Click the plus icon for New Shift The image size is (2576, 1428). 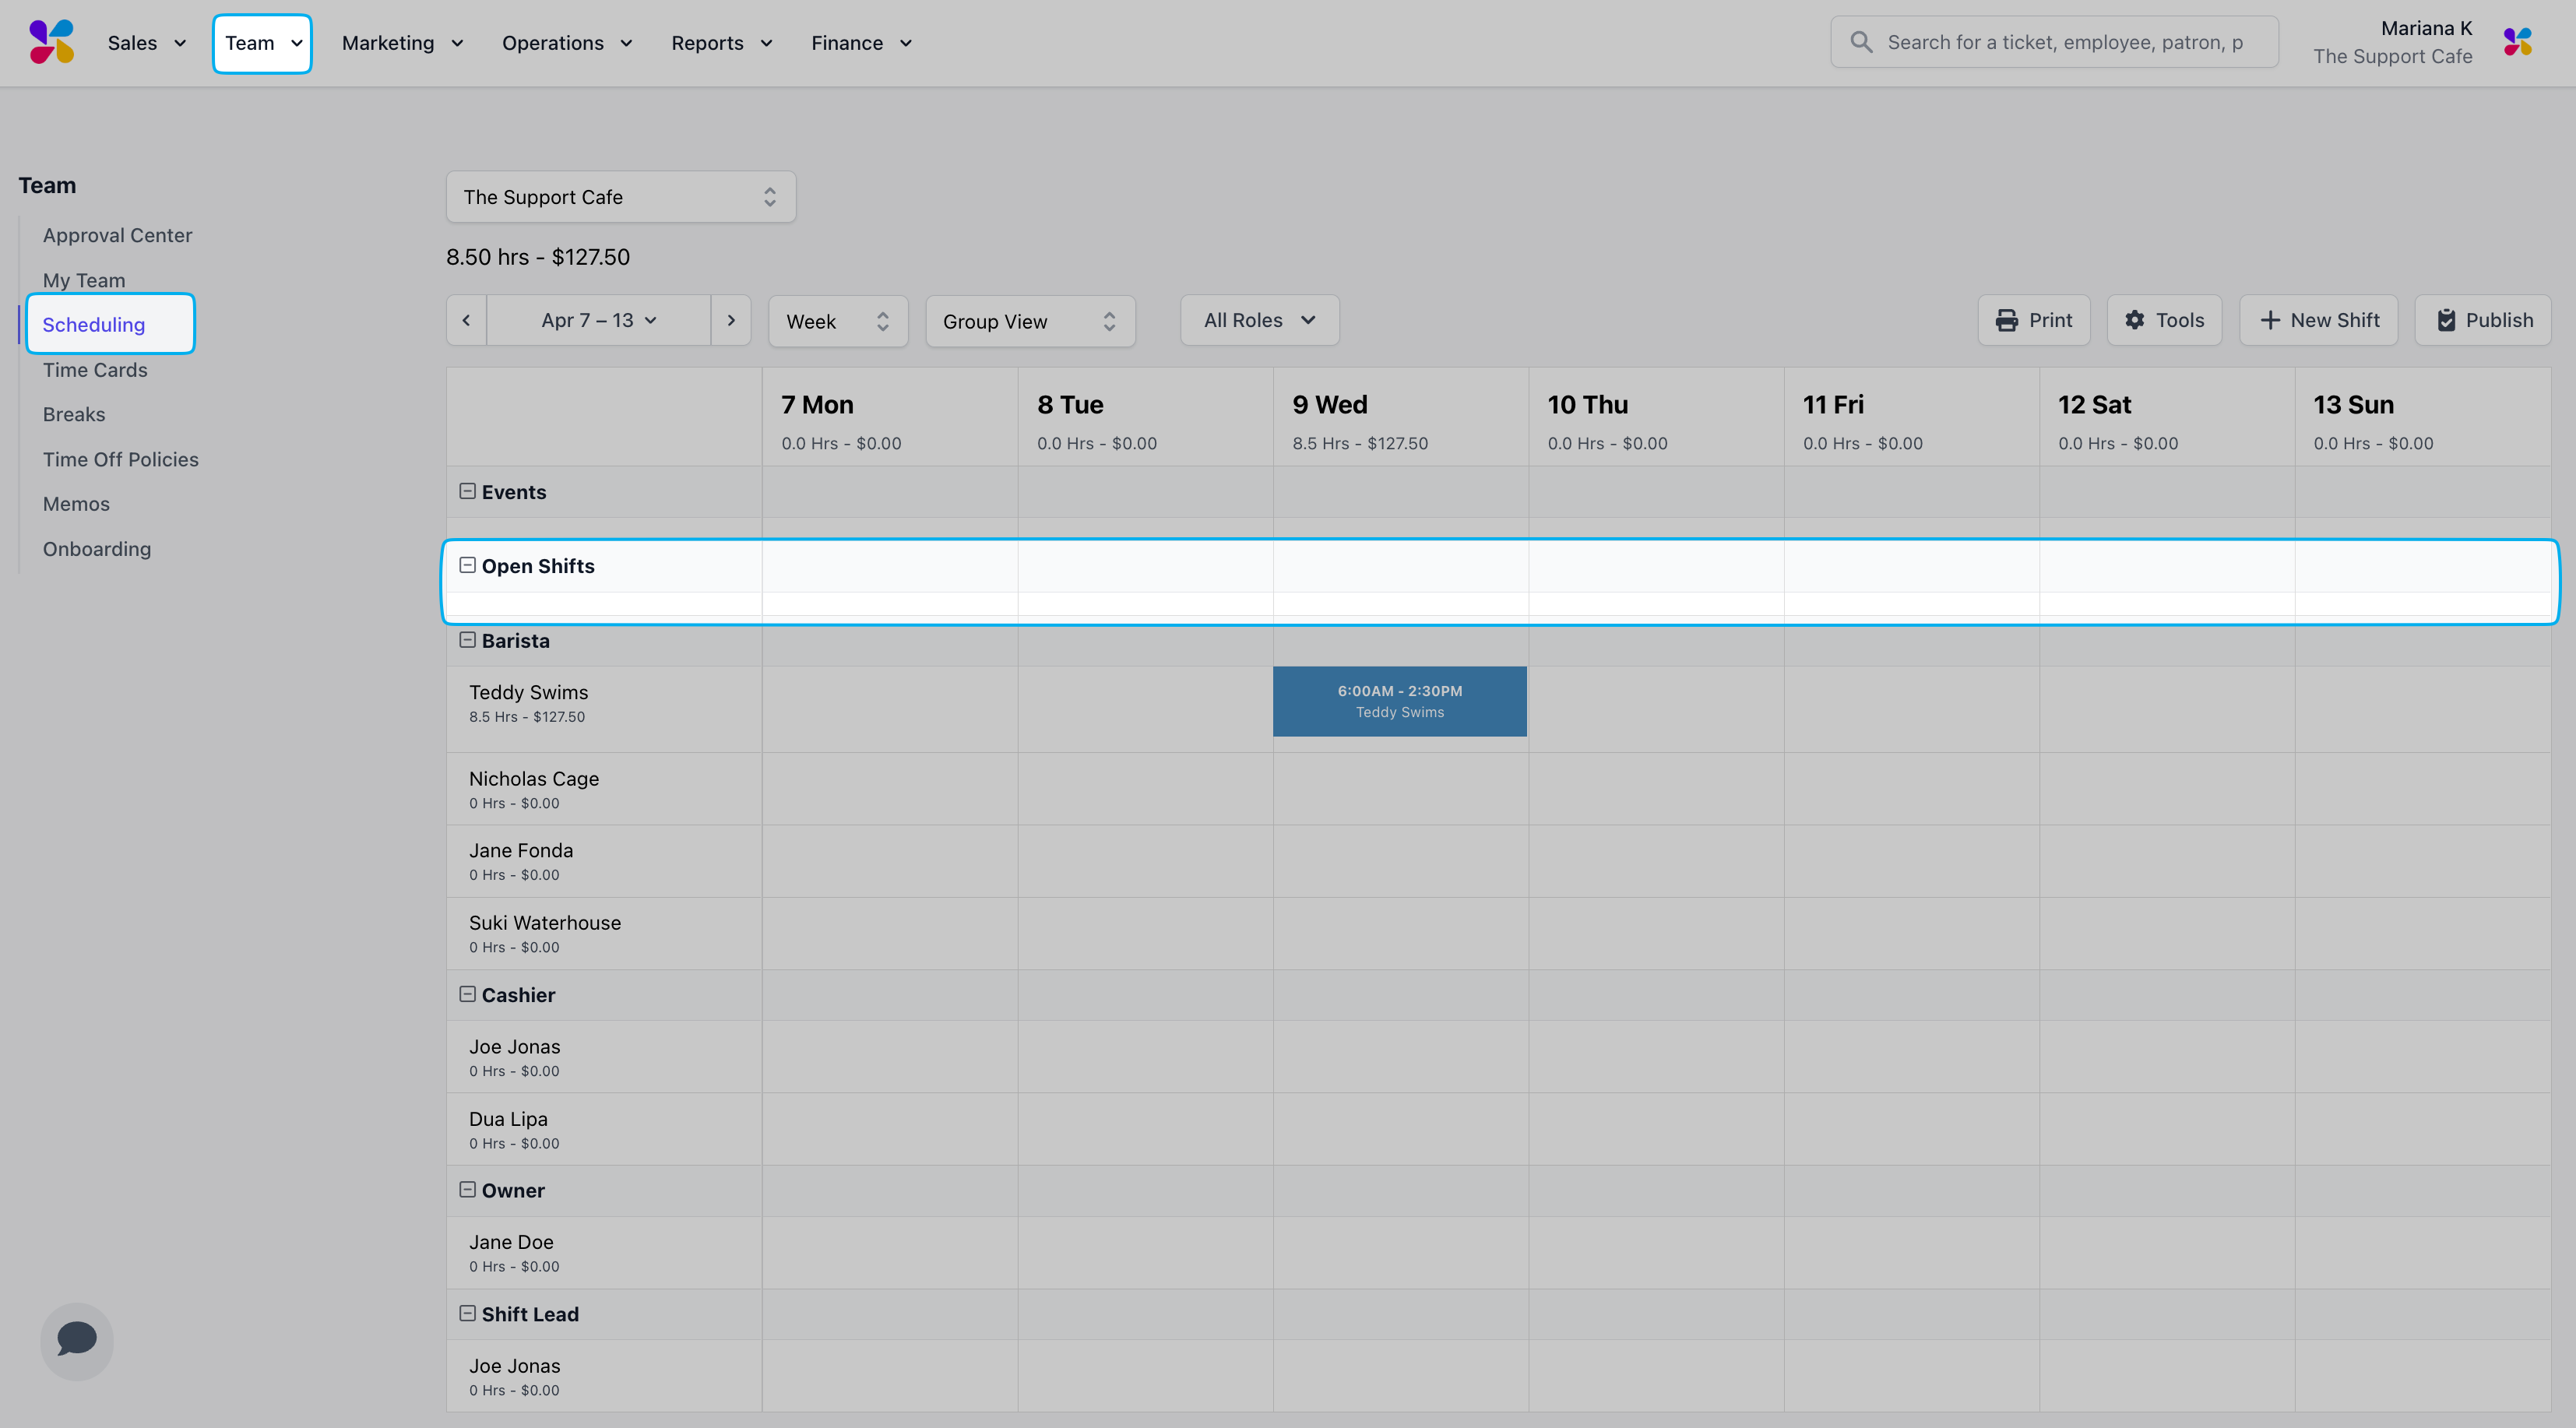click(2270, 321)
